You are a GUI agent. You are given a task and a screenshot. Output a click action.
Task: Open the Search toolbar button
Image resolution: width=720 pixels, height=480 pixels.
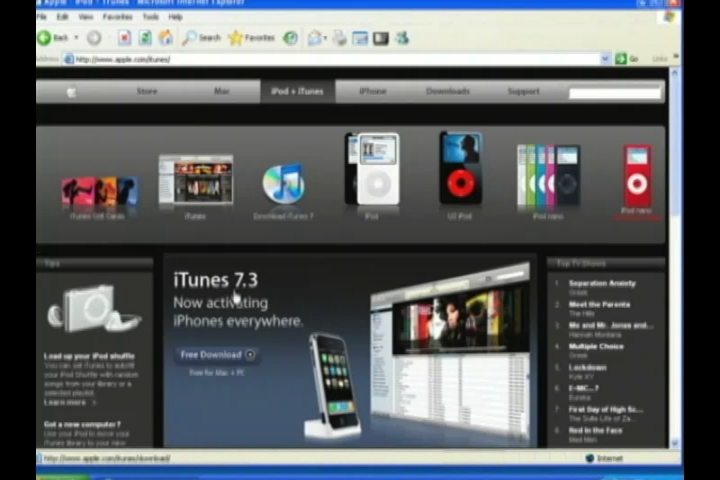coord(201,38)
